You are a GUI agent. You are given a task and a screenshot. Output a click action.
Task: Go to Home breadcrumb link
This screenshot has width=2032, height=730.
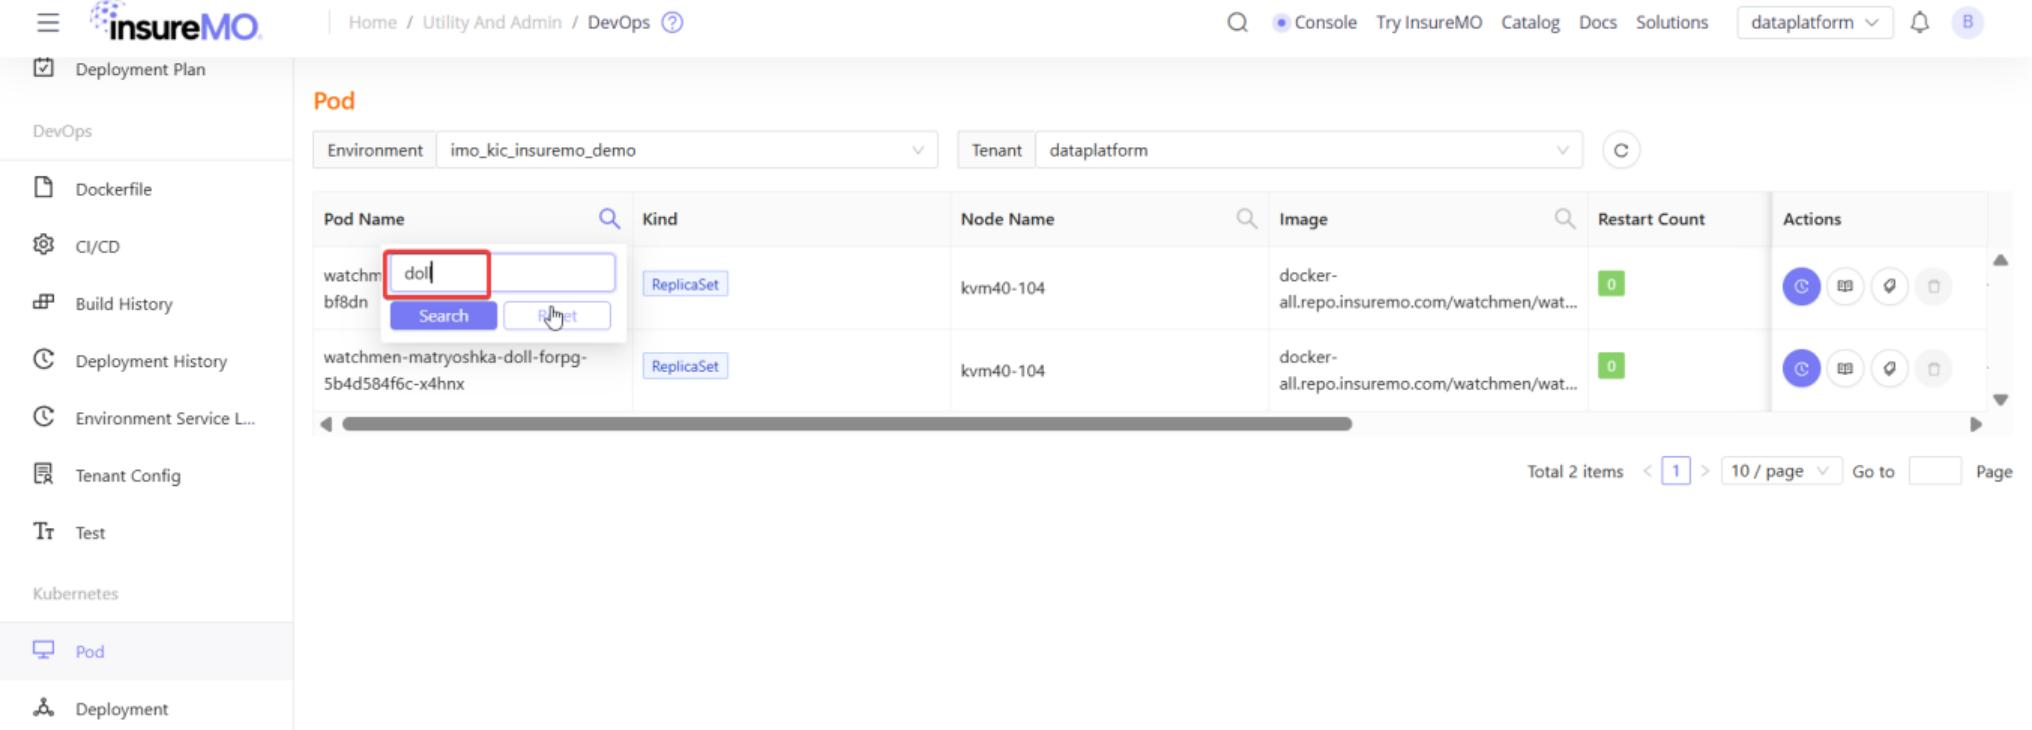[x=373, y=22]
